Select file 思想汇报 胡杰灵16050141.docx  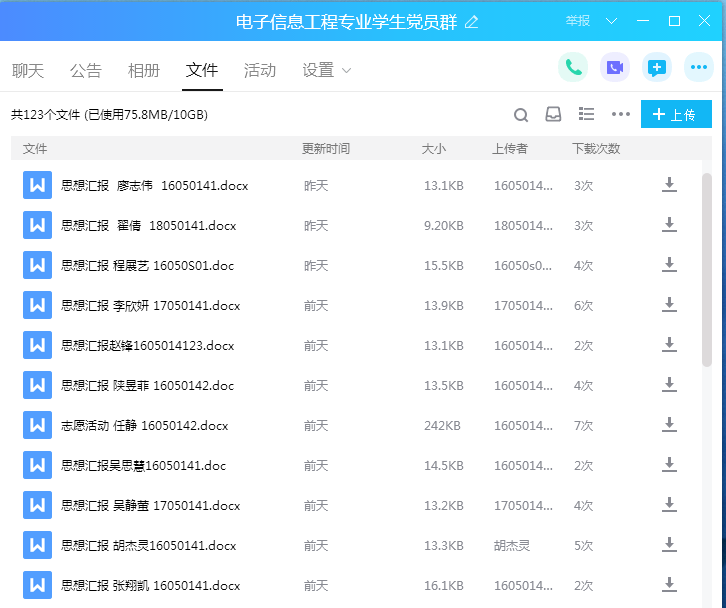pos(149,546)
